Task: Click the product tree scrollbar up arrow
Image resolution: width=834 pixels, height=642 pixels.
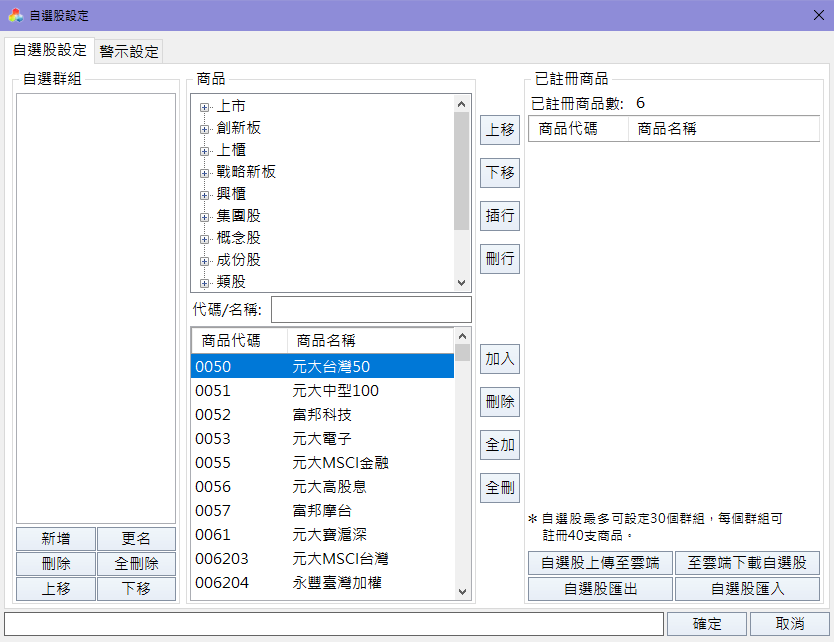Action: point(462,104)
